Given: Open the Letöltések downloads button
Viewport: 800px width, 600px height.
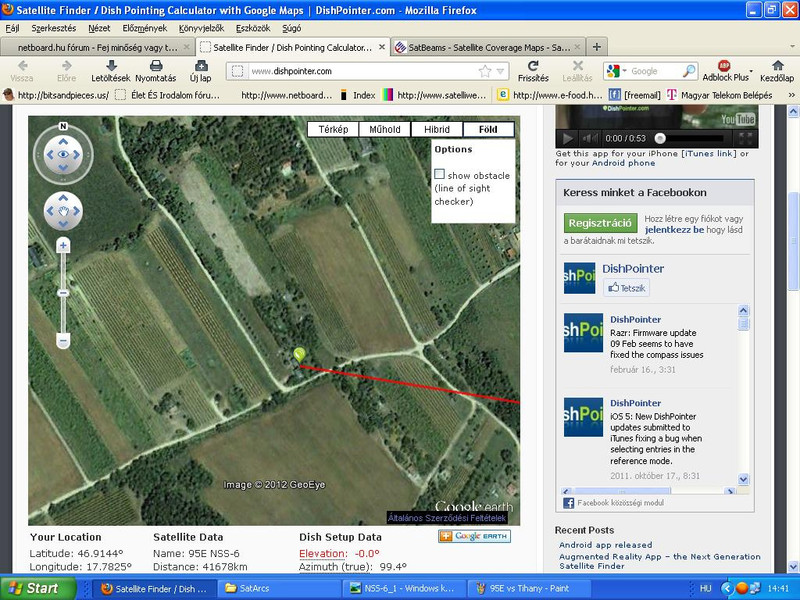Looking at the screenshot, I should point(111,71).
